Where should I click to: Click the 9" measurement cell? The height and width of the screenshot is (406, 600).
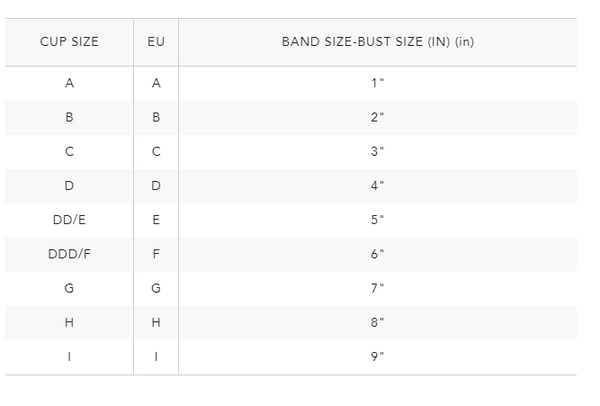(x=377, y=357)
